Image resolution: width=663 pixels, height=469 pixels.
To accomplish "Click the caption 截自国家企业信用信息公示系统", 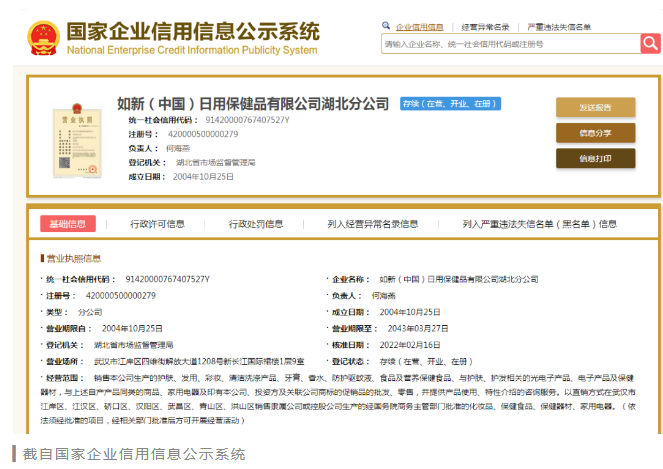I will click(x=134, y=454).
